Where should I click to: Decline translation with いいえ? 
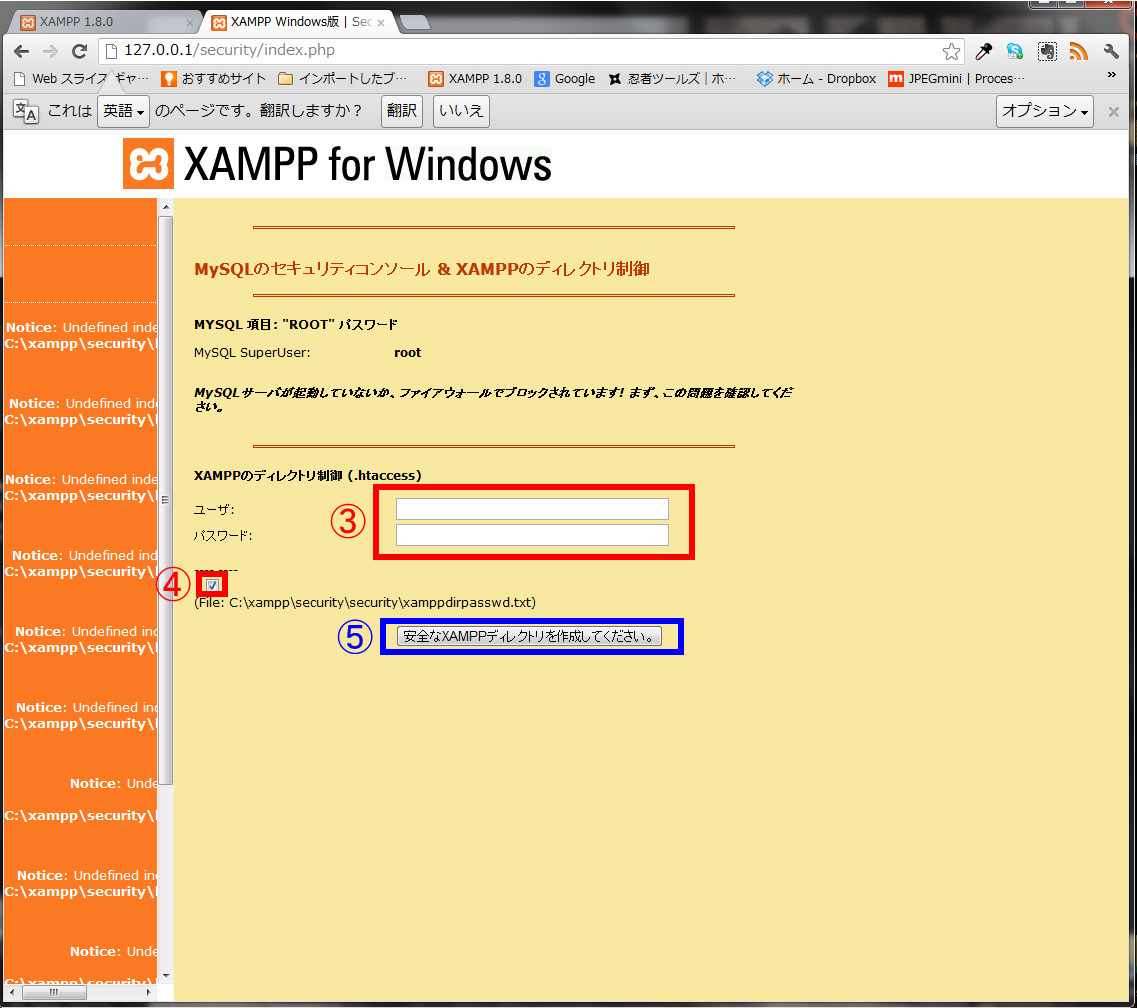(x=461, y=111)
